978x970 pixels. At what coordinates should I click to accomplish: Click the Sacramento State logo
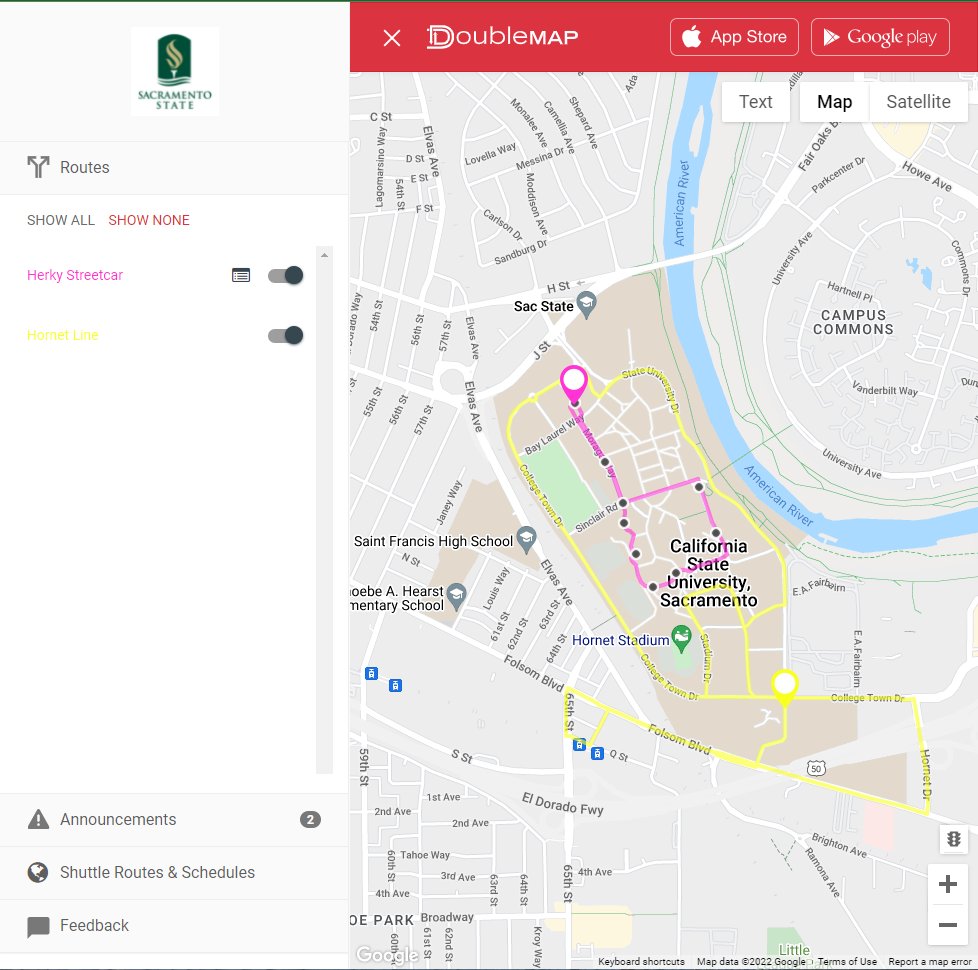pos(175,72)
